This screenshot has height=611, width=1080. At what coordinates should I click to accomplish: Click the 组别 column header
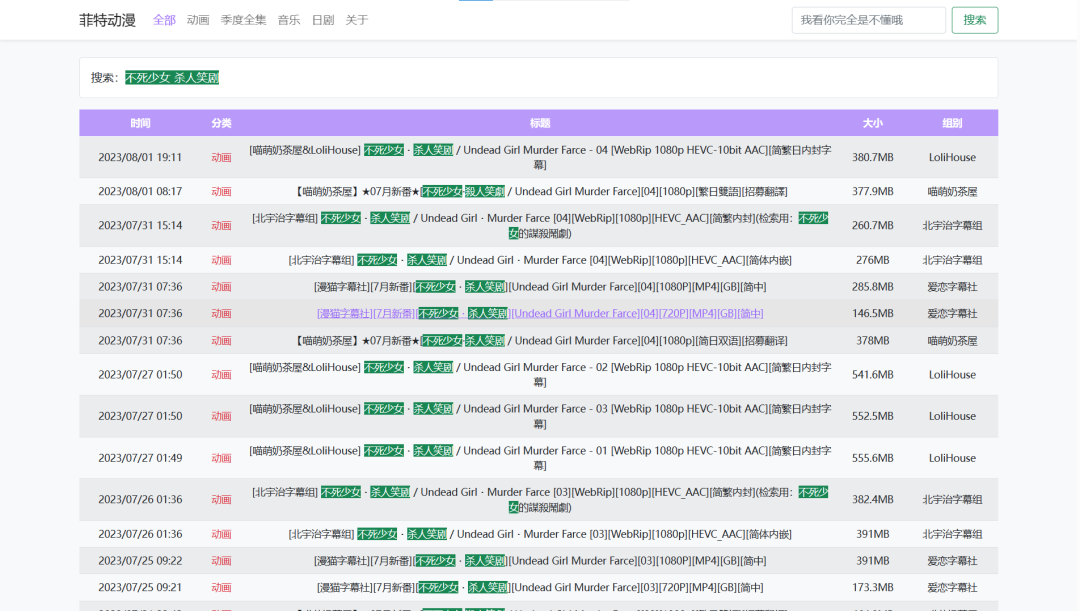tap(951, 121)
